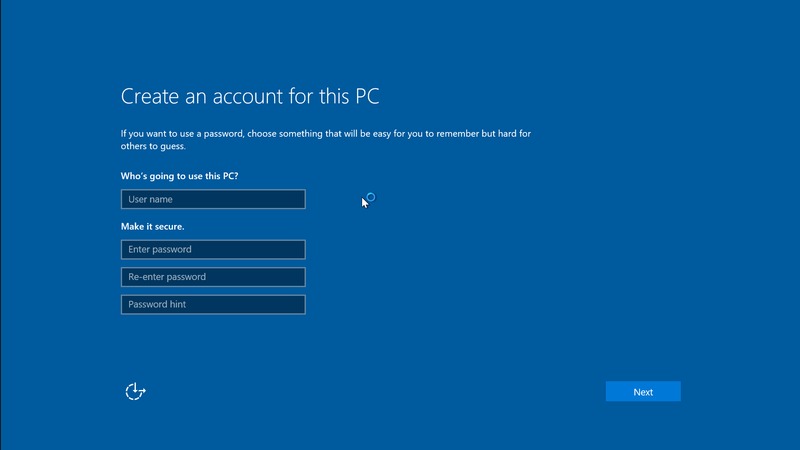Image resolution: width=800 pixels, height=450 pixels.
Task: Open accessibility settings in the bottom-left corner
Action: pyautogui.click(x=135, y=391)
